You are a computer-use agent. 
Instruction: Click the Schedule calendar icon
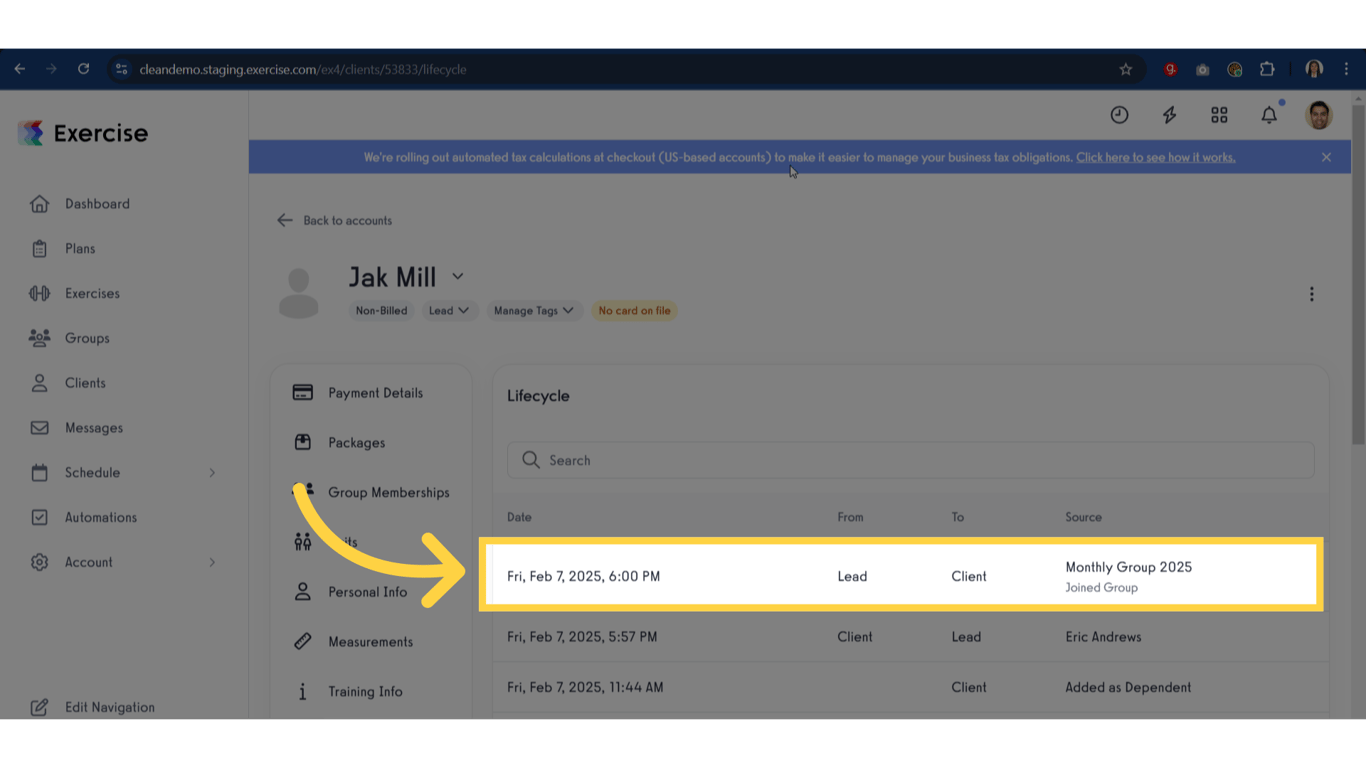tap(39, 473)
